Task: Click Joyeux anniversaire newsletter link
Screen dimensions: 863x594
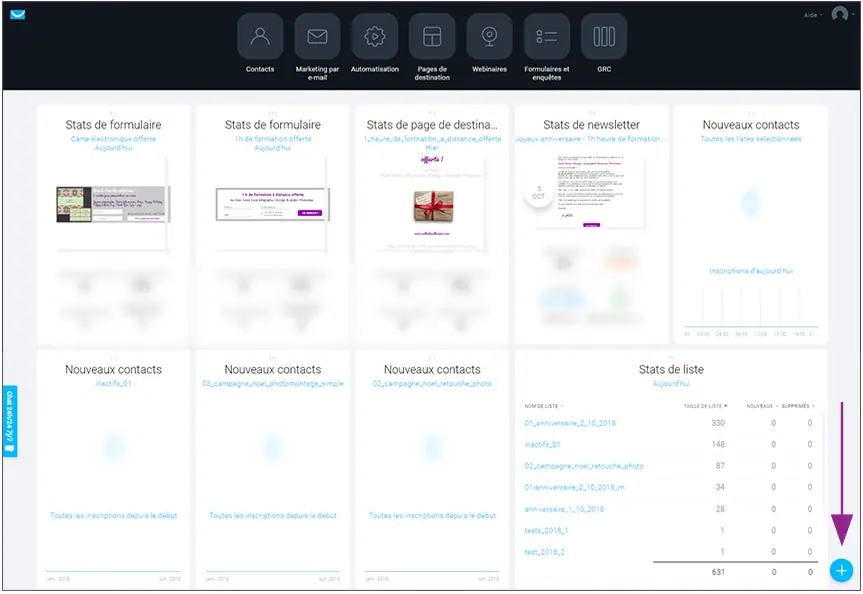Action: click(591, 139)
